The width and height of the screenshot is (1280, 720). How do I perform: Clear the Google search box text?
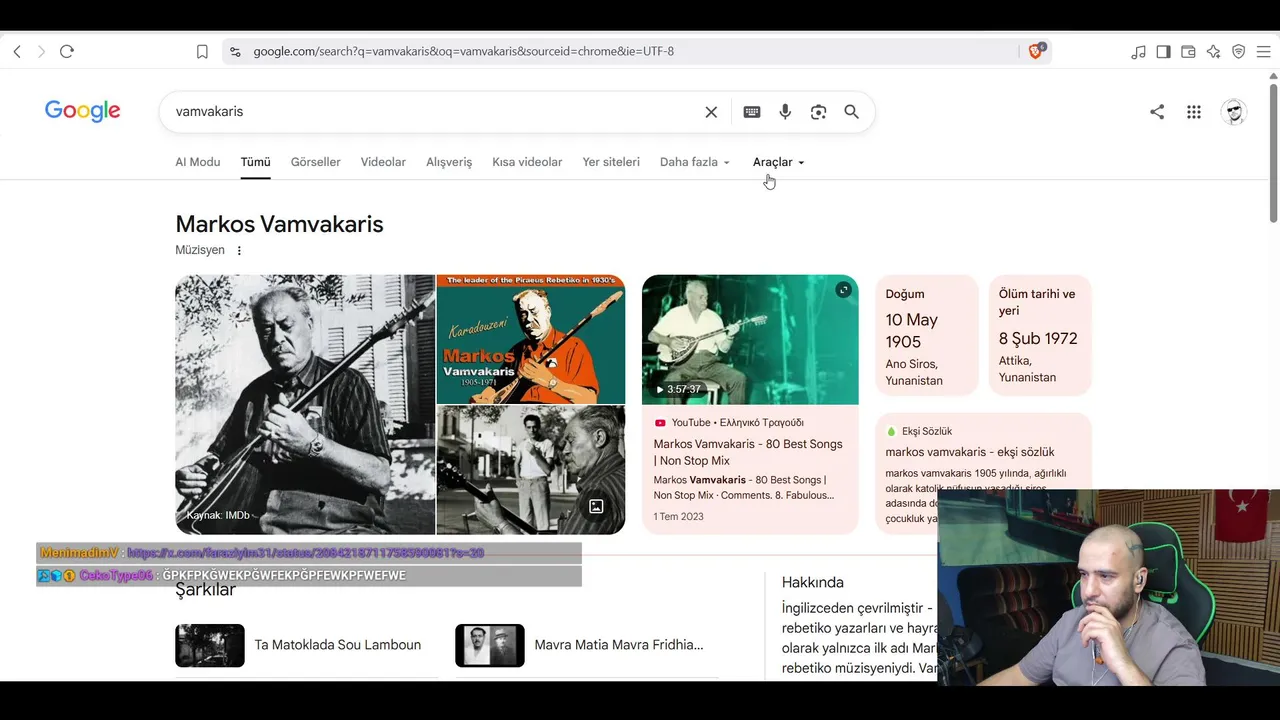click(711, 112)
